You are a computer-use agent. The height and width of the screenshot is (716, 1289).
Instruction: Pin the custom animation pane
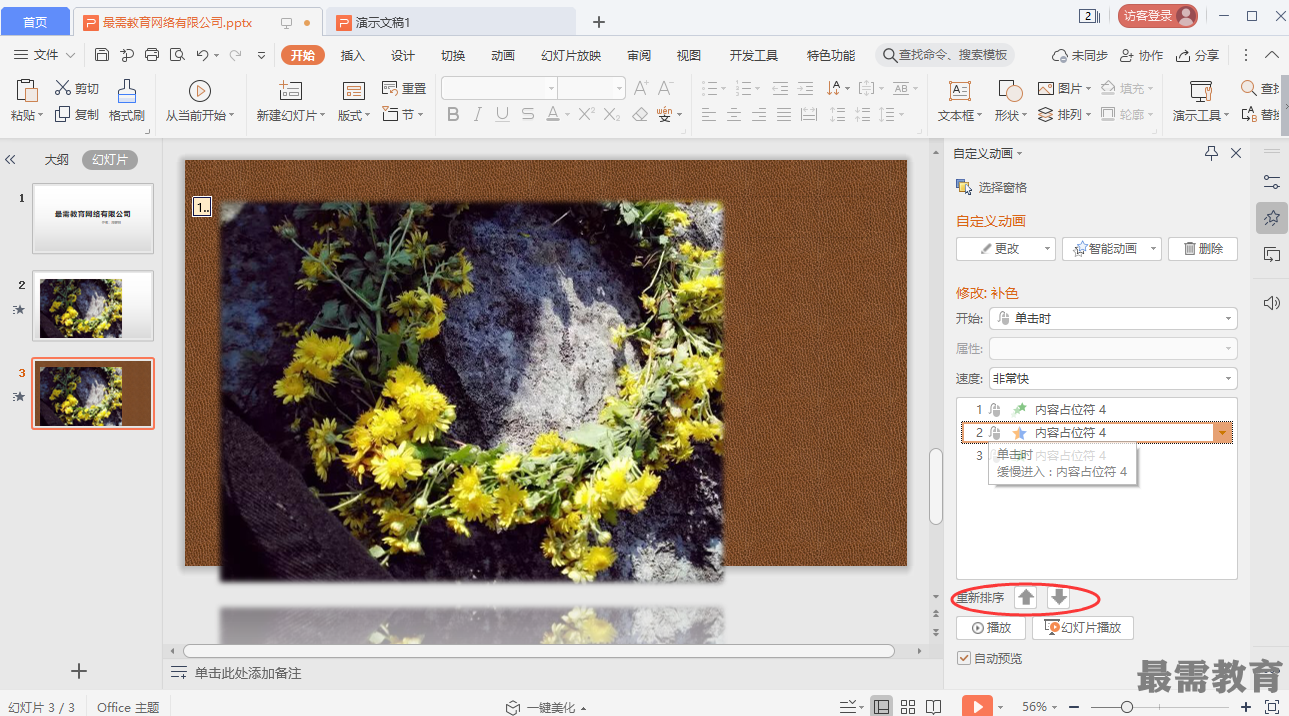click(x=1212, y=153)
